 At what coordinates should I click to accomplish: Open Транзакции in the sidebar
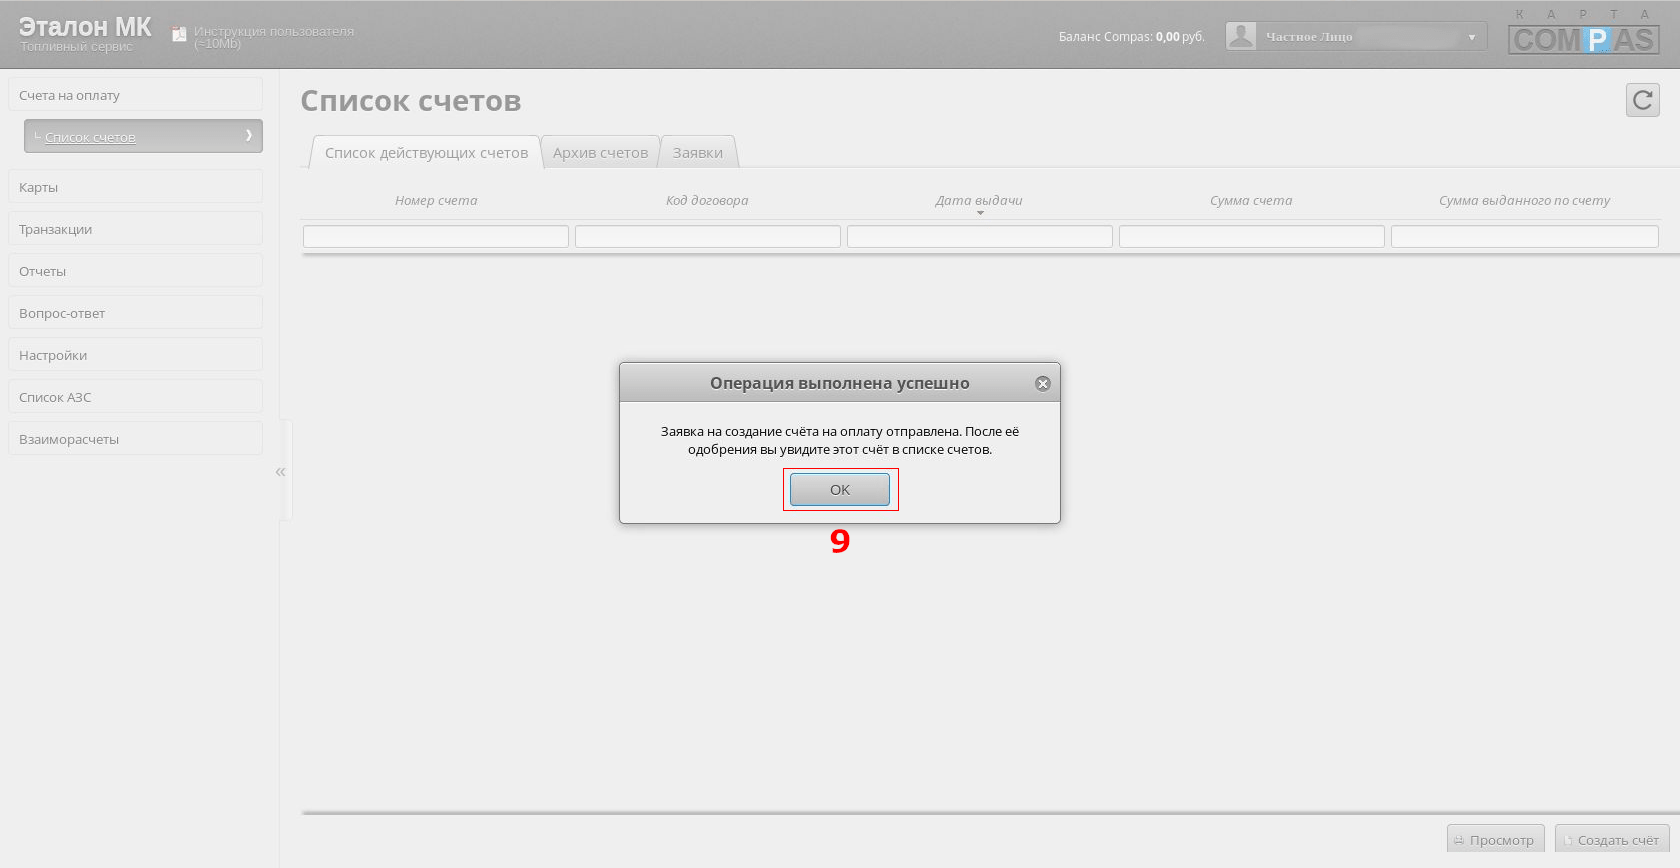click(135, 229)
